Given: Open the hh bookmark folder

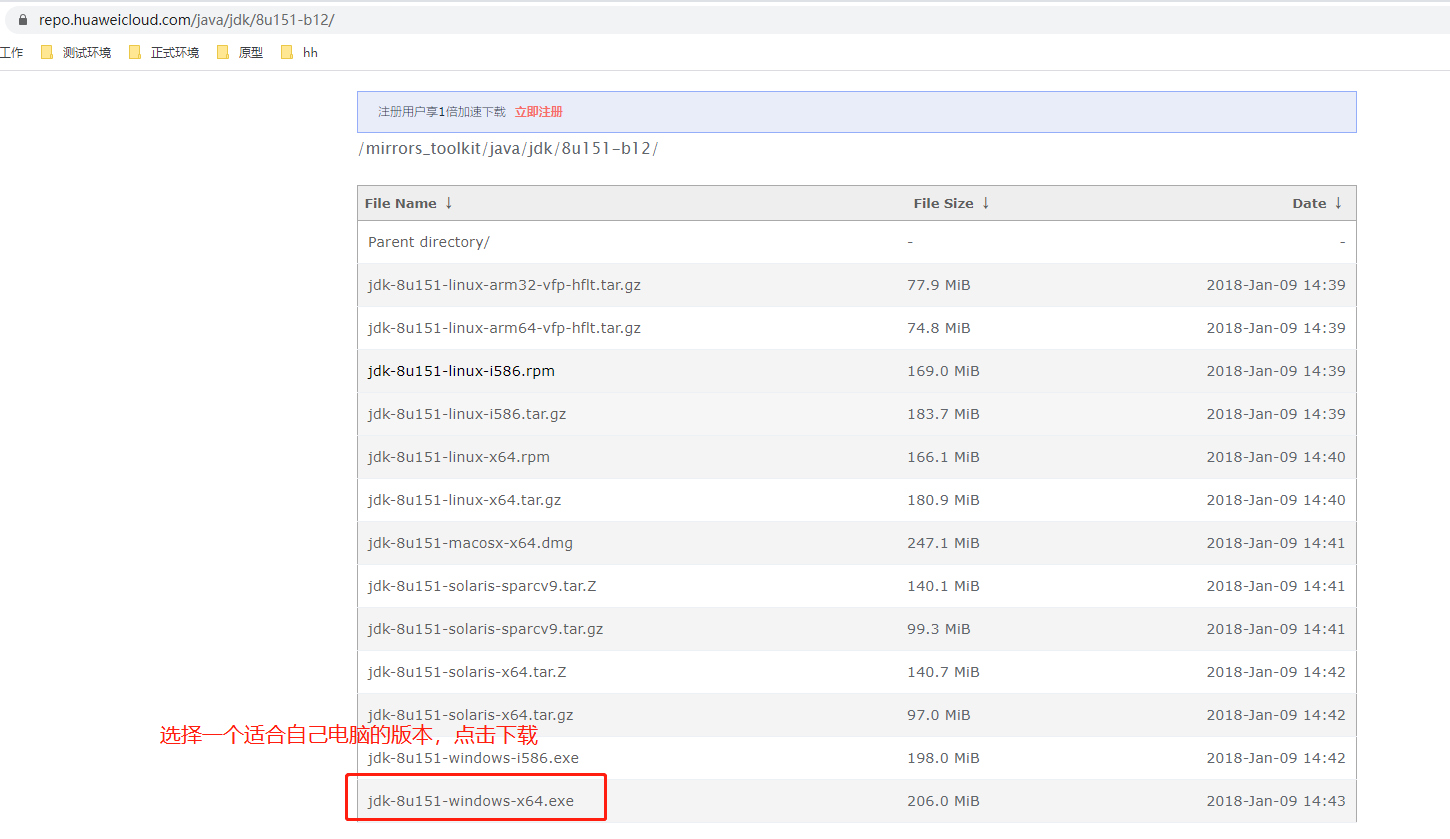Looking at the screenshot, I should (300, 53).
